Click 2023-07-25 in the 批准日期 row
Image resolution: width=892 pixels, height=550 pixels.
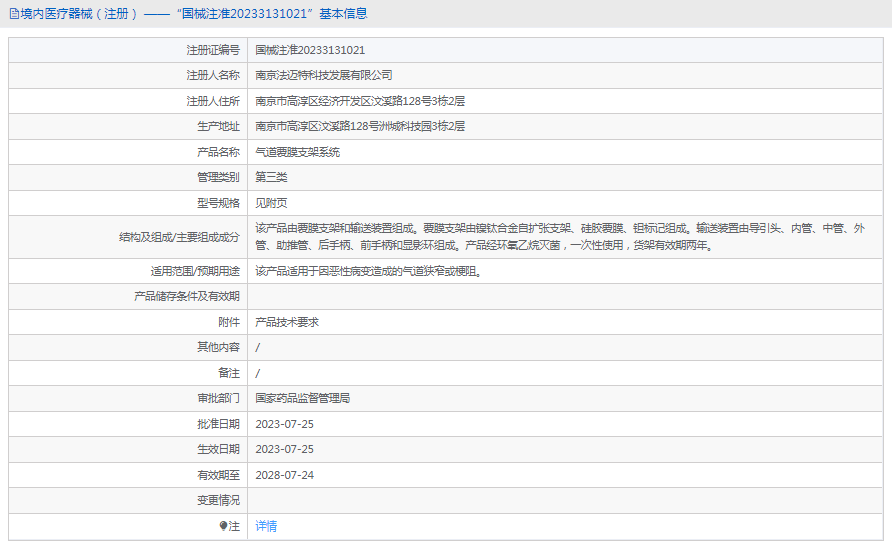284,424
